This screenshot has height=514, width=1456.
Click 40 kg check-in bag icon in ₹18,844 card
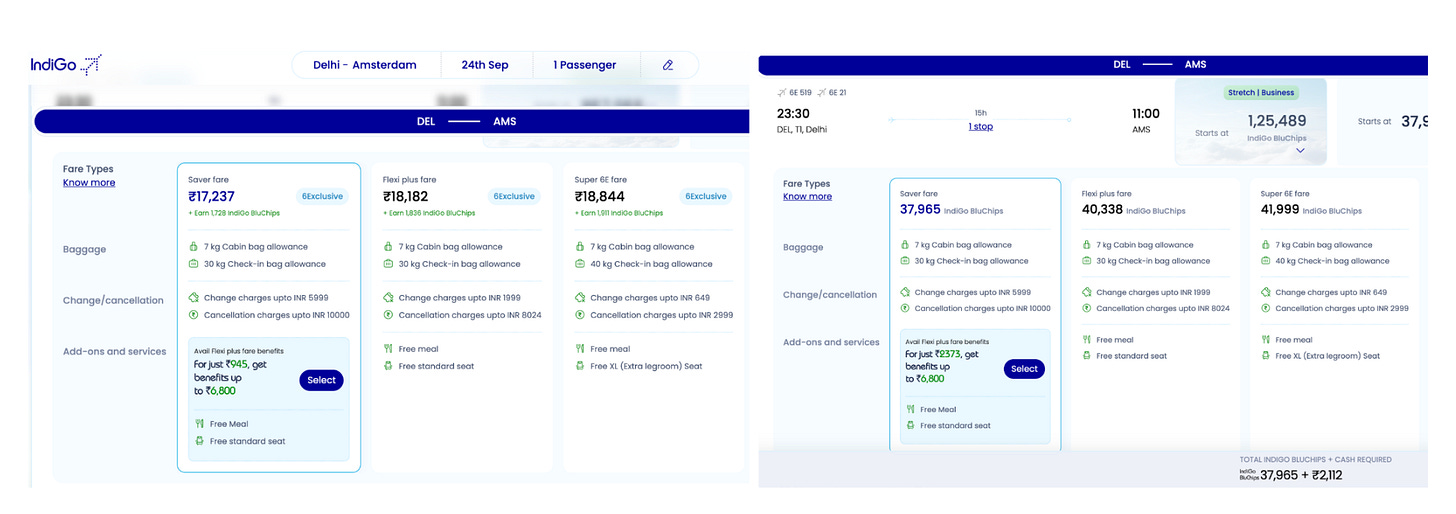(x=580, y=264)
